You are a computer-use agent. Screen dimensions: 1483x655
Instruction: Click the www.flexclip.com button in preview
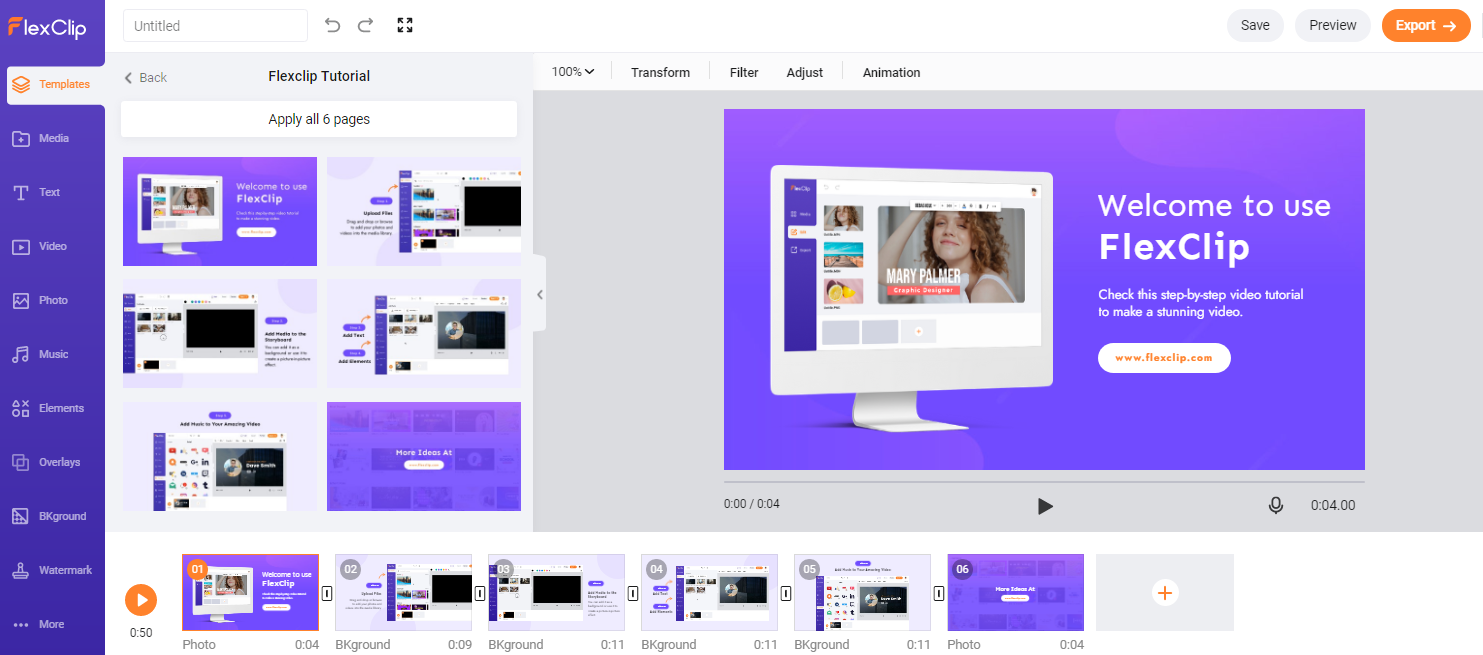1164,357
